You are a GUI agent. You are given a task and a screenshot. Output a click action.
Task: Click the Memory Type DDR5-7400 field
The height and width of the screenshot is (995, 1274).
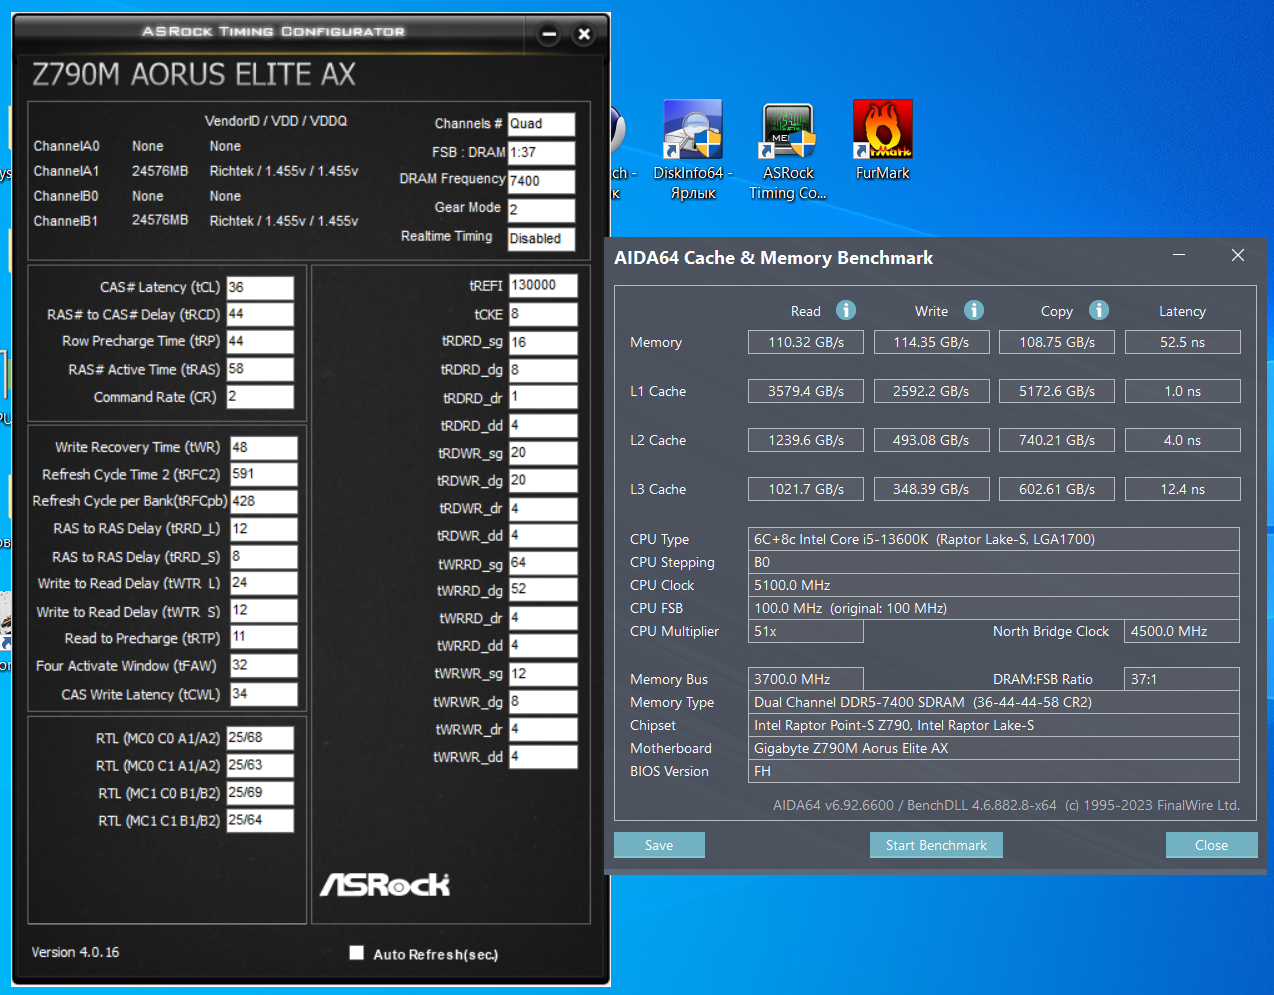(x=994, y=702)
